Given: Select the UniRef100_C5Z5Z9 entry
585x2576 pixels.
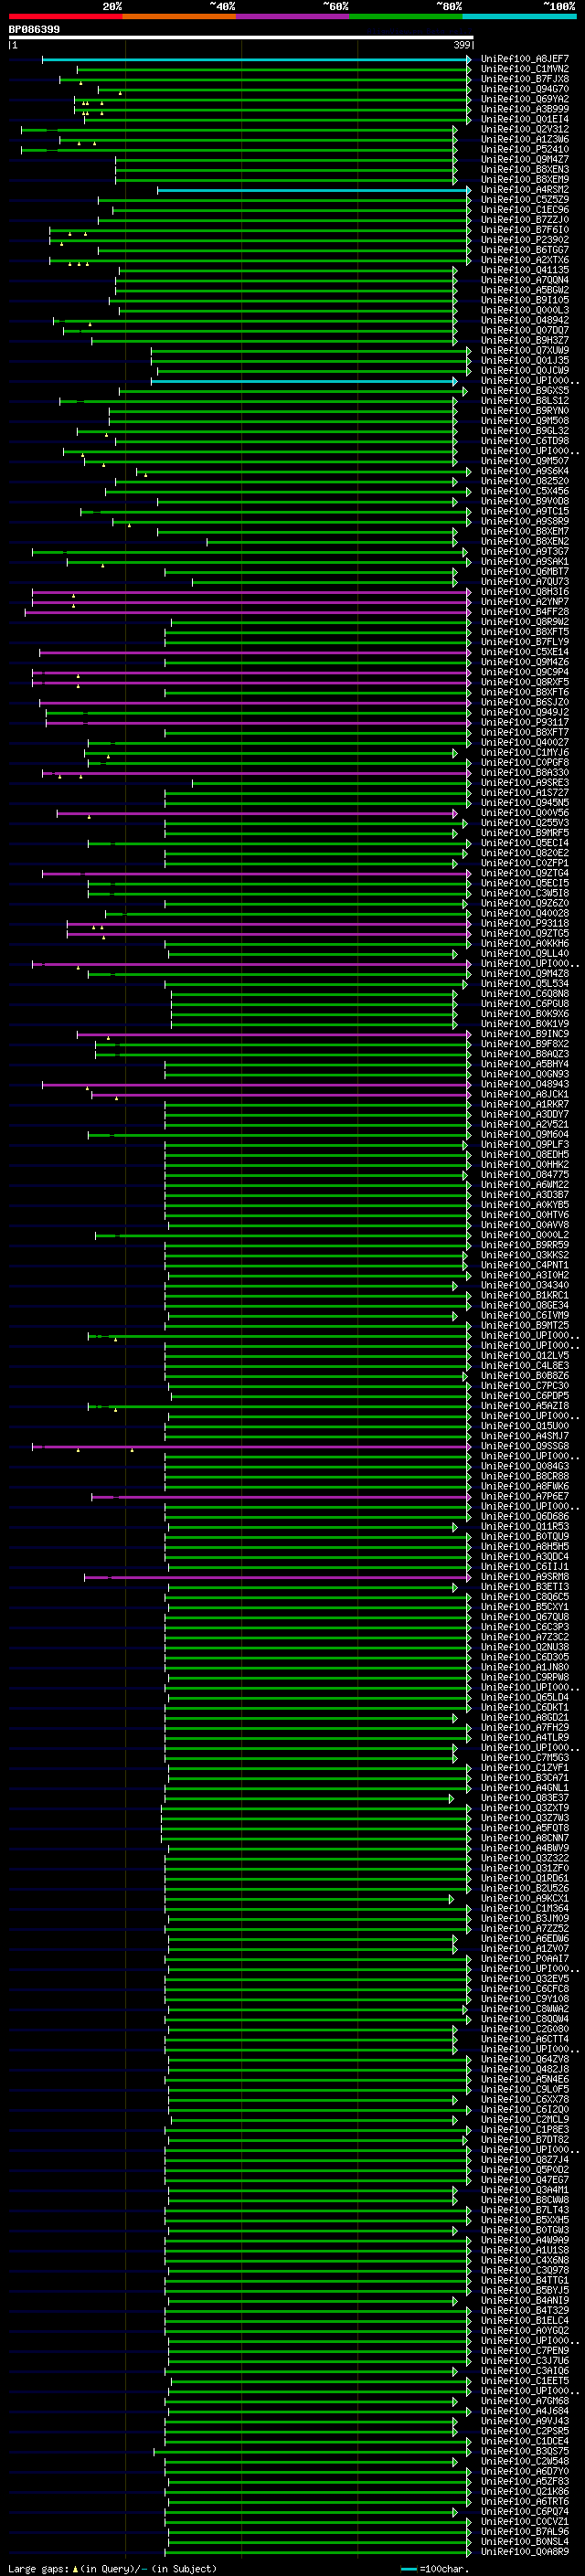Looking at the screenshot, I should tap(524, 199).
